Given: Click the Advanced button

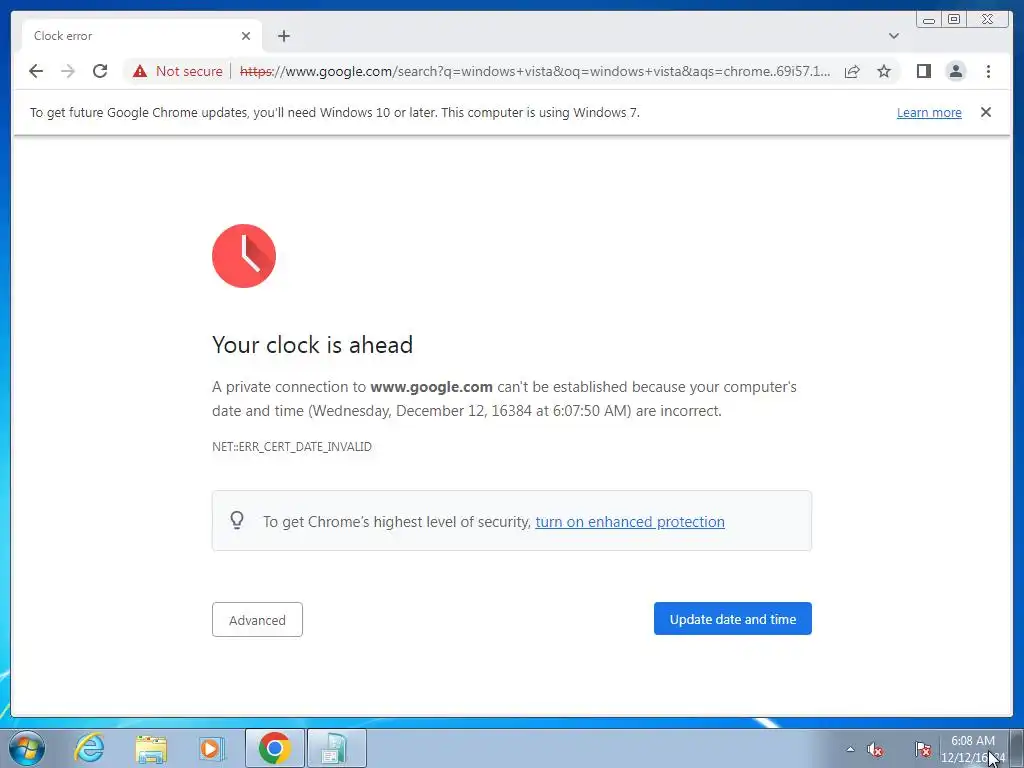Looking at the screenshot, I should (257, 620).
